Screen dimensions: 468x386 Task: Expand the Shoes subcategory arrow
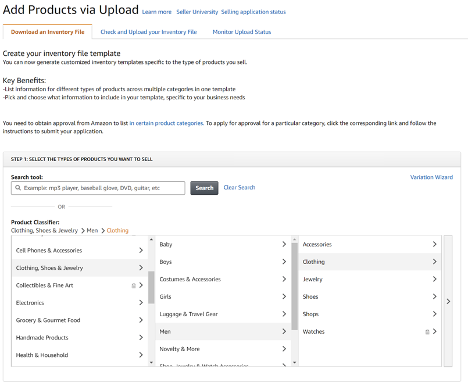tap(434, 297)
